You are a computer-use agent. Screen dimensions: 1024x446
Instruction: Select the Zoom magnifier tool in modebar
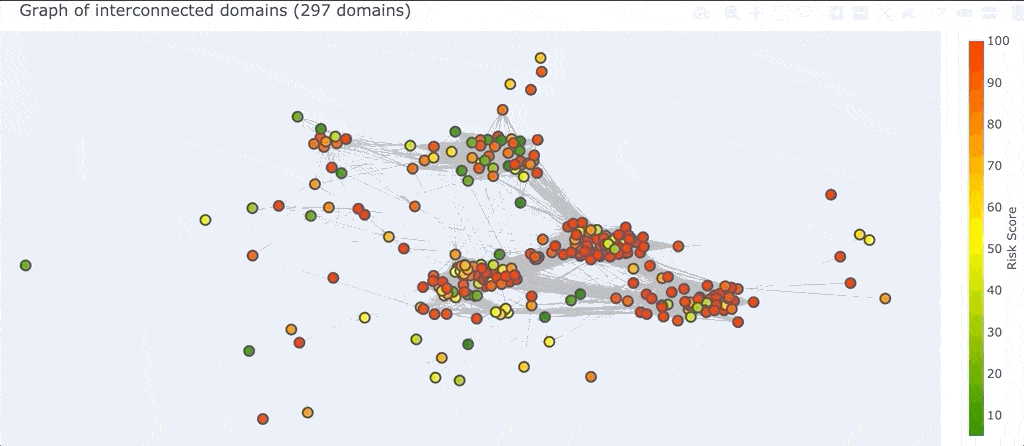731,13
